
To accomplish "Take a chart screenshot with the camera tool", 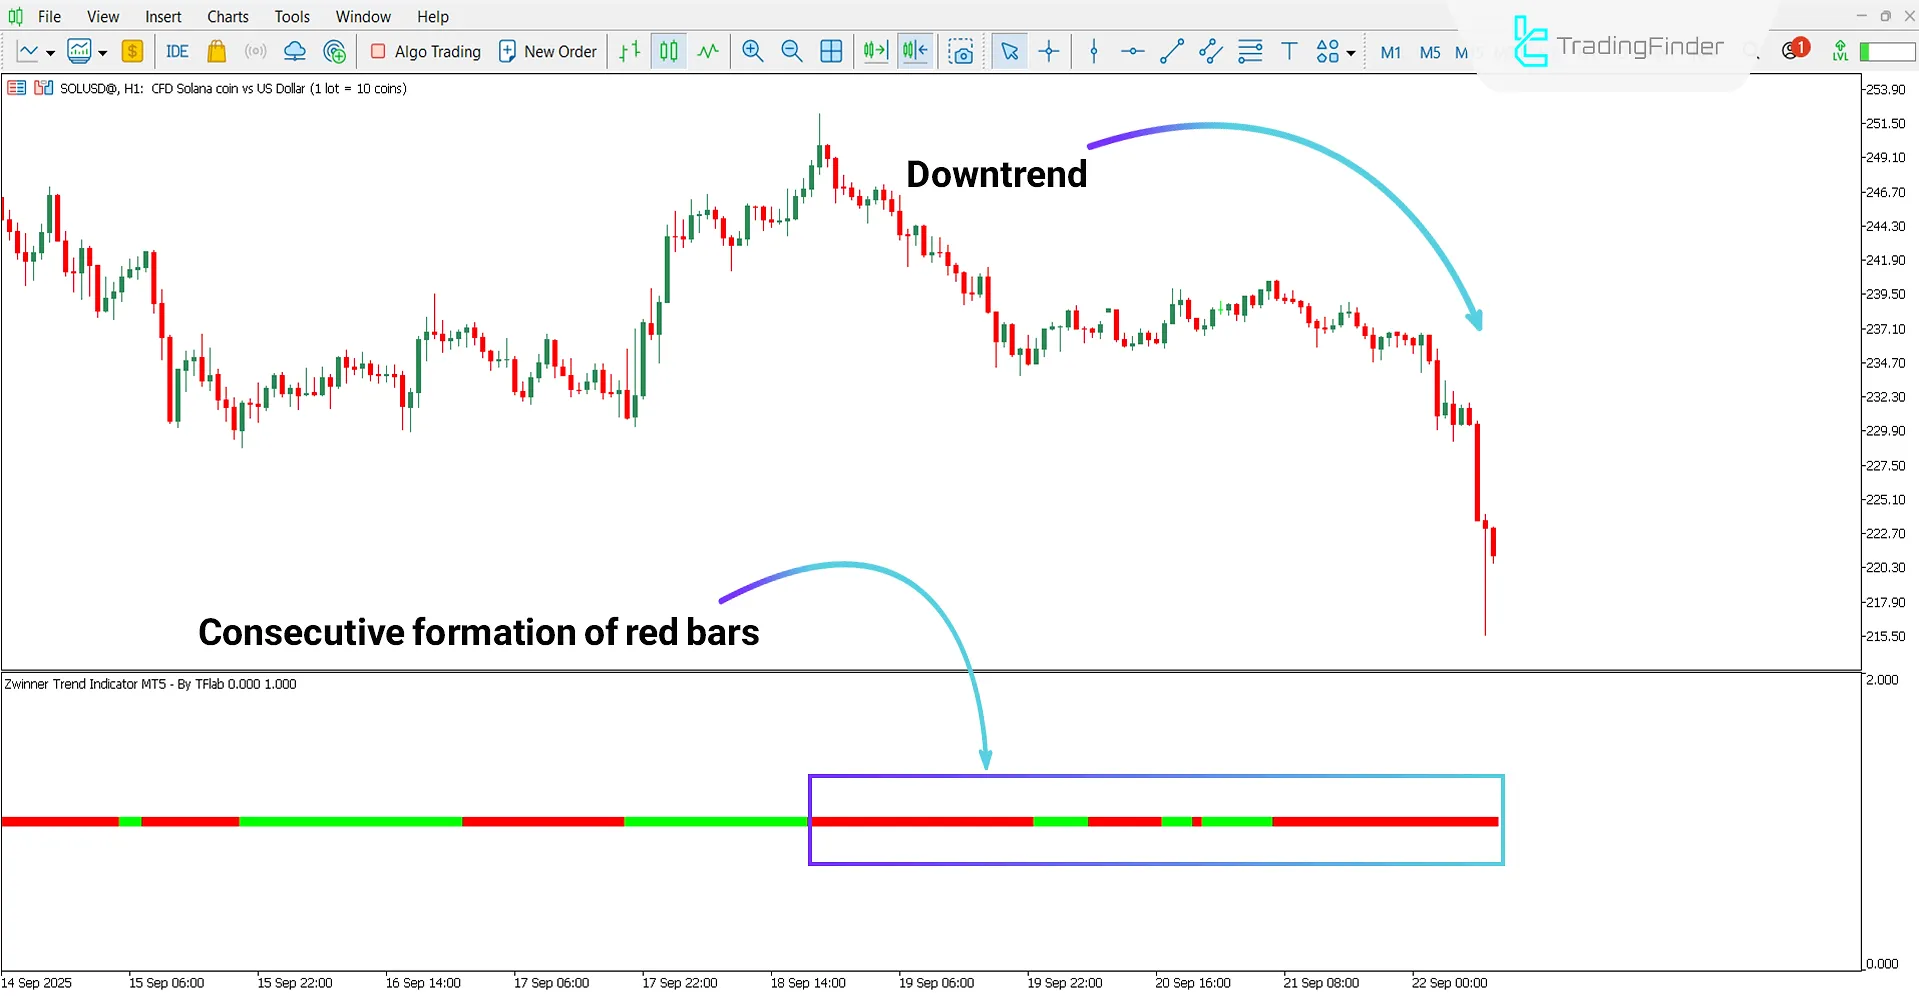I will [961, 51].
